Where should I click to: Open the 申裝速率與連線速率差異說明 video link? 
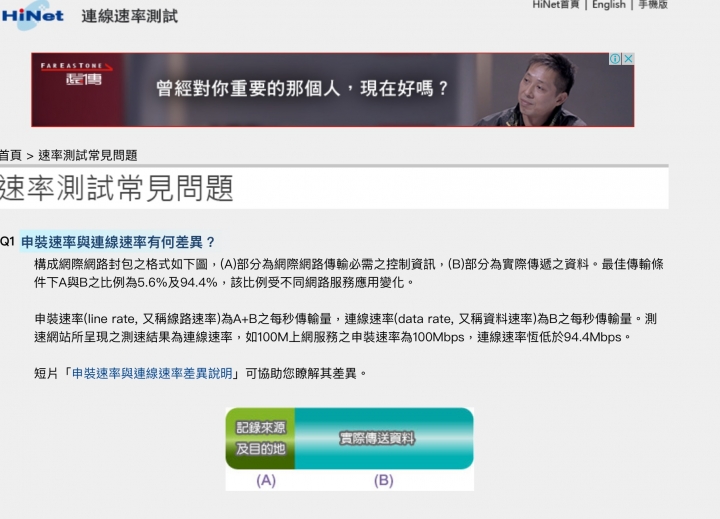[152, 373]
